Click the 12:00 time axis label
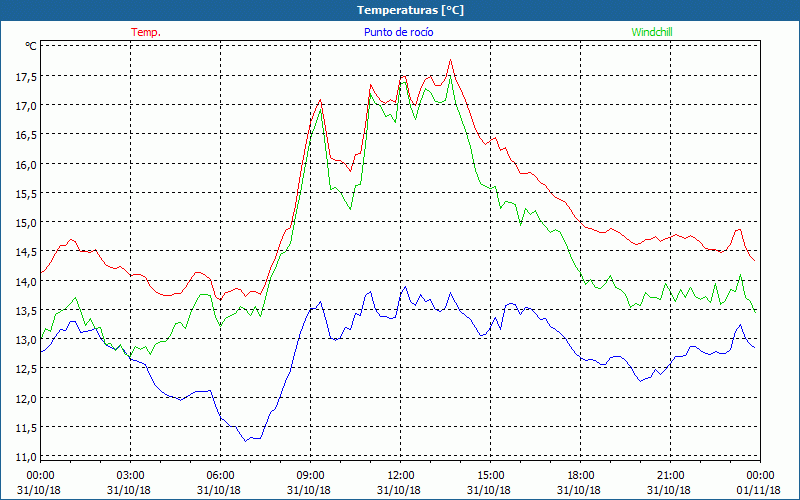Image resolution: width=800 pixels, height=500 pixels. [x=401, y=476]
